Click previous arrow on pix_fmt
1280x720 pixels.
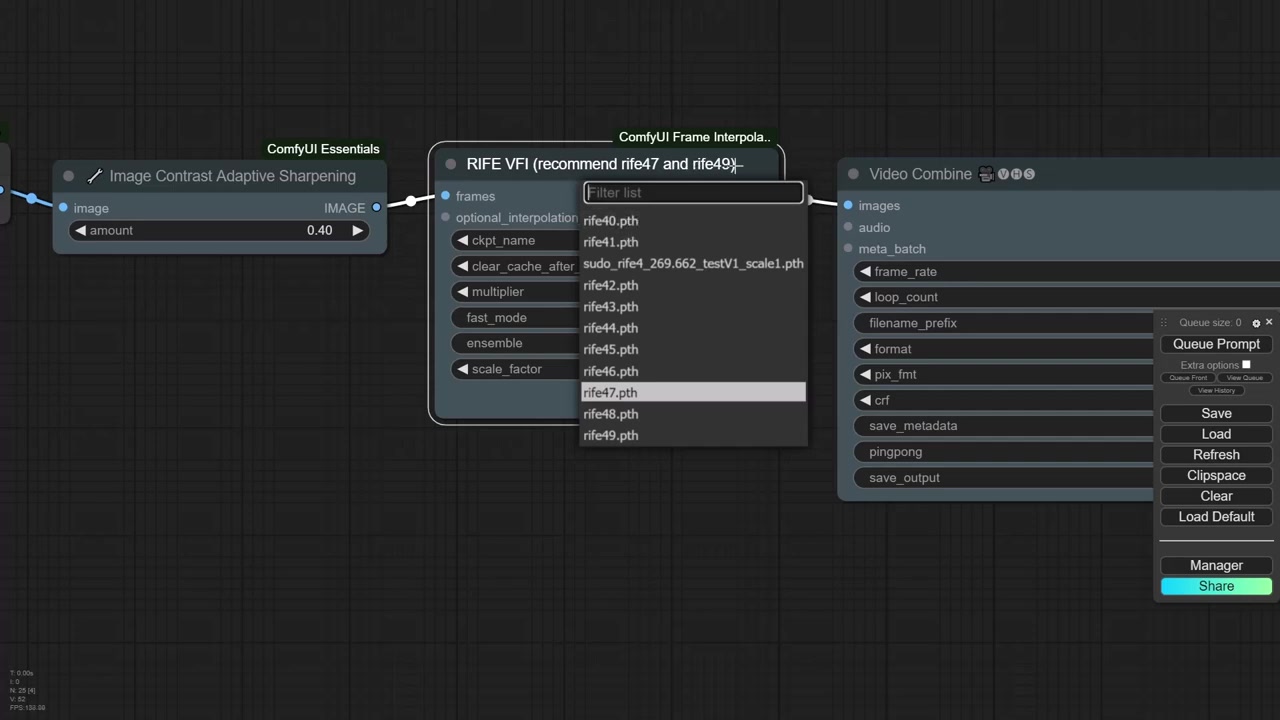coord(865,374)
